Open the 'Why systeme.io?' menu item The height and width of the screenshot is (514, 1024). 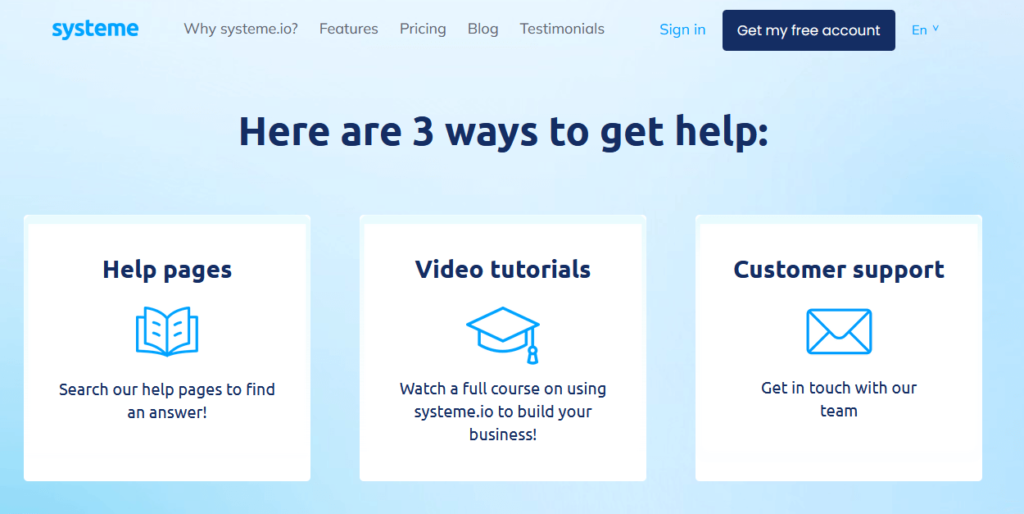tap(241, 29)
